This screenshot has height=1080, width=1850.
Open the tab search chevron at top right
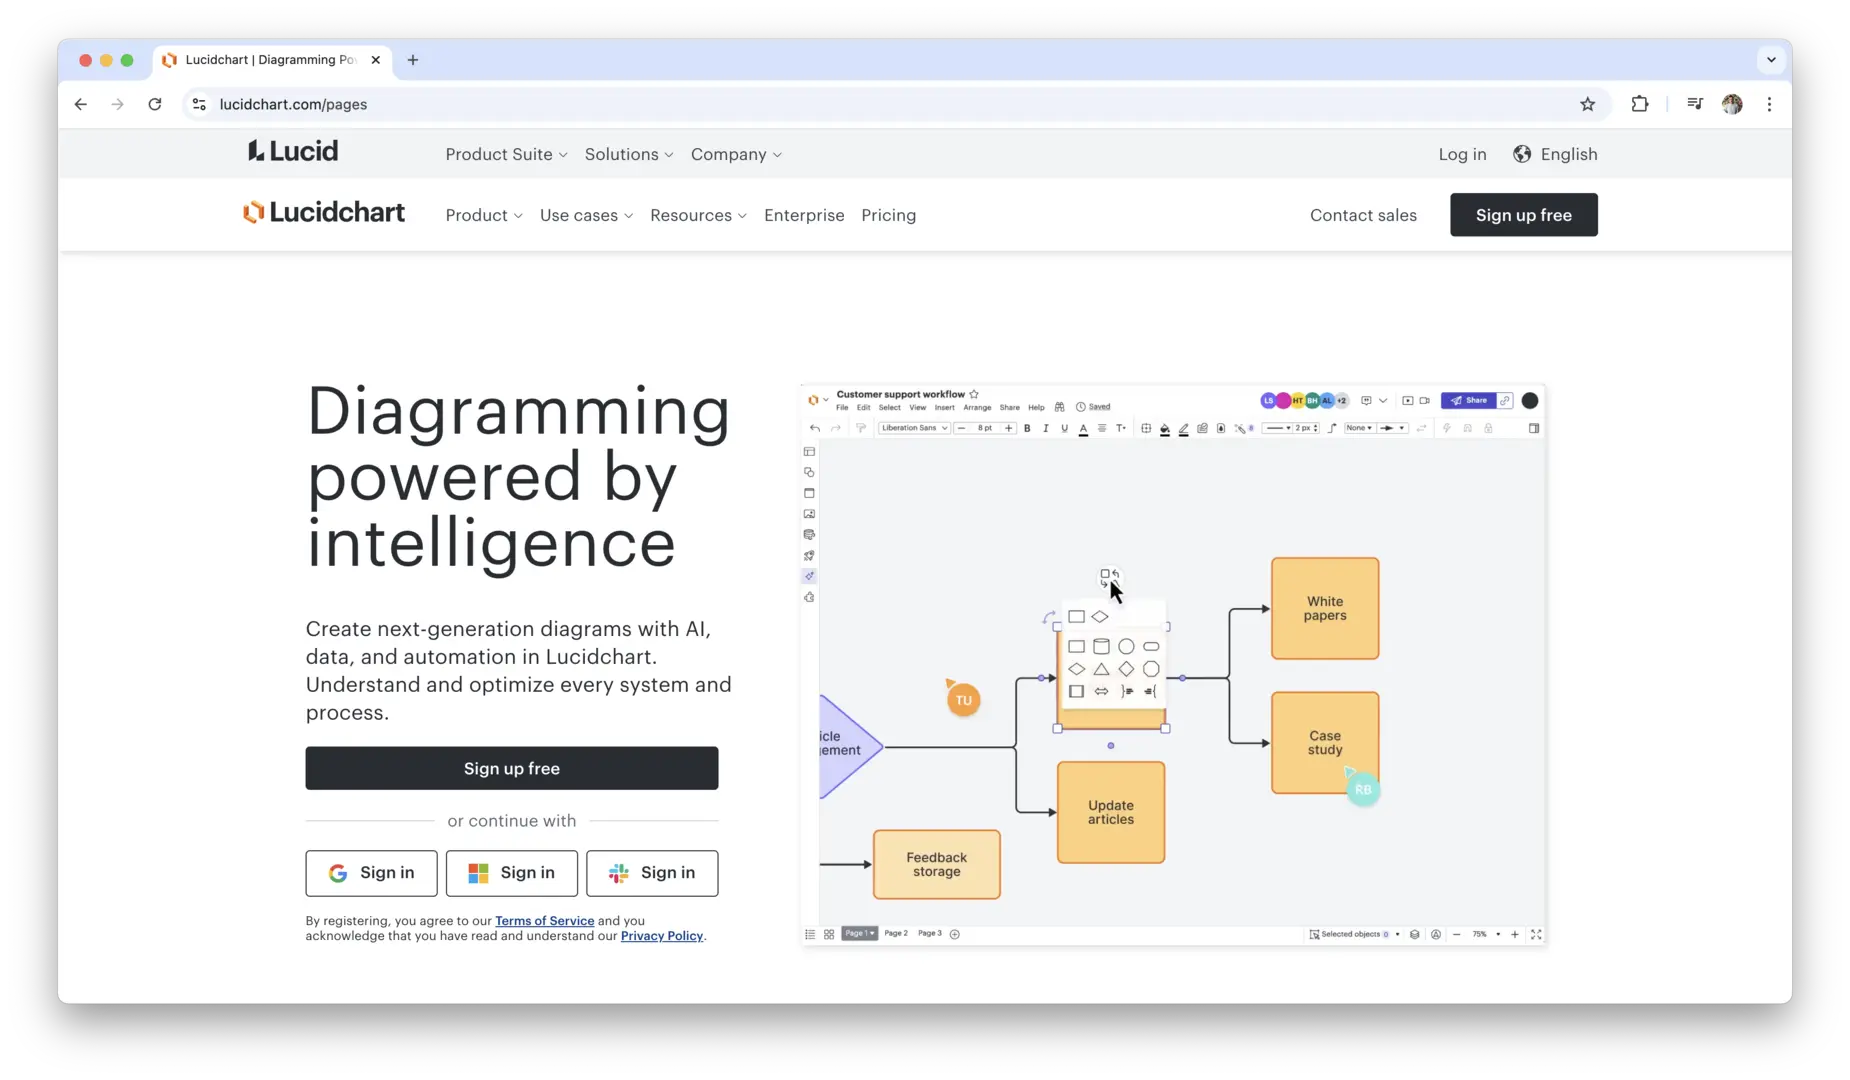tap(1771, 60)
